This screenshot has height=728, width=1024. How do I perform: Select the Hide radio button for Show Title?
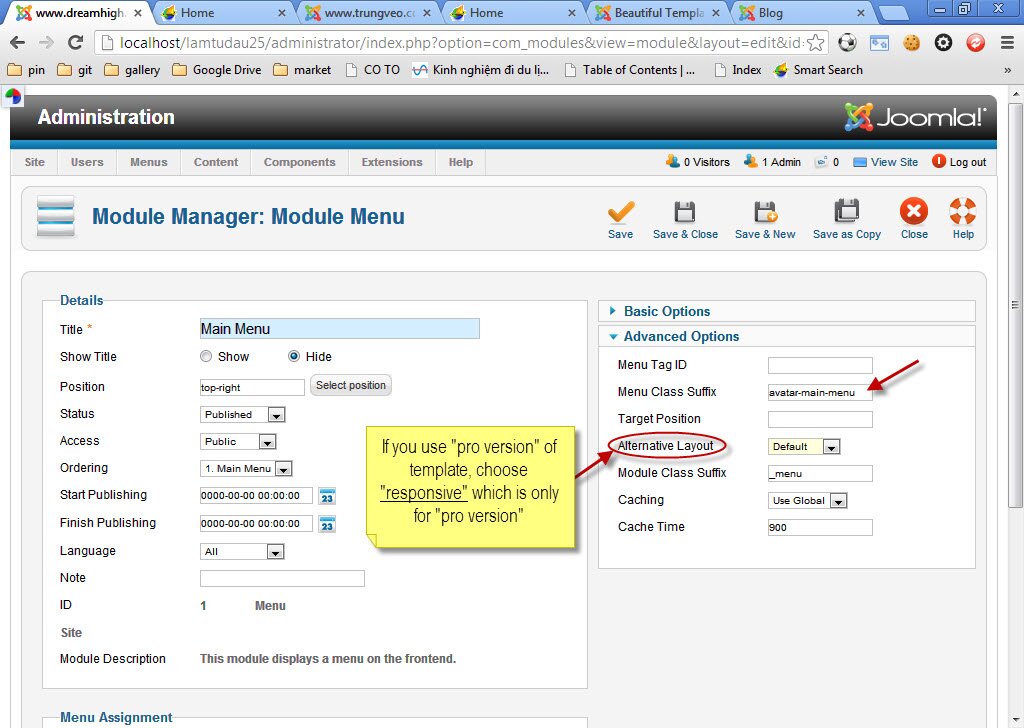pyautogui.click(x=293, y=356)
